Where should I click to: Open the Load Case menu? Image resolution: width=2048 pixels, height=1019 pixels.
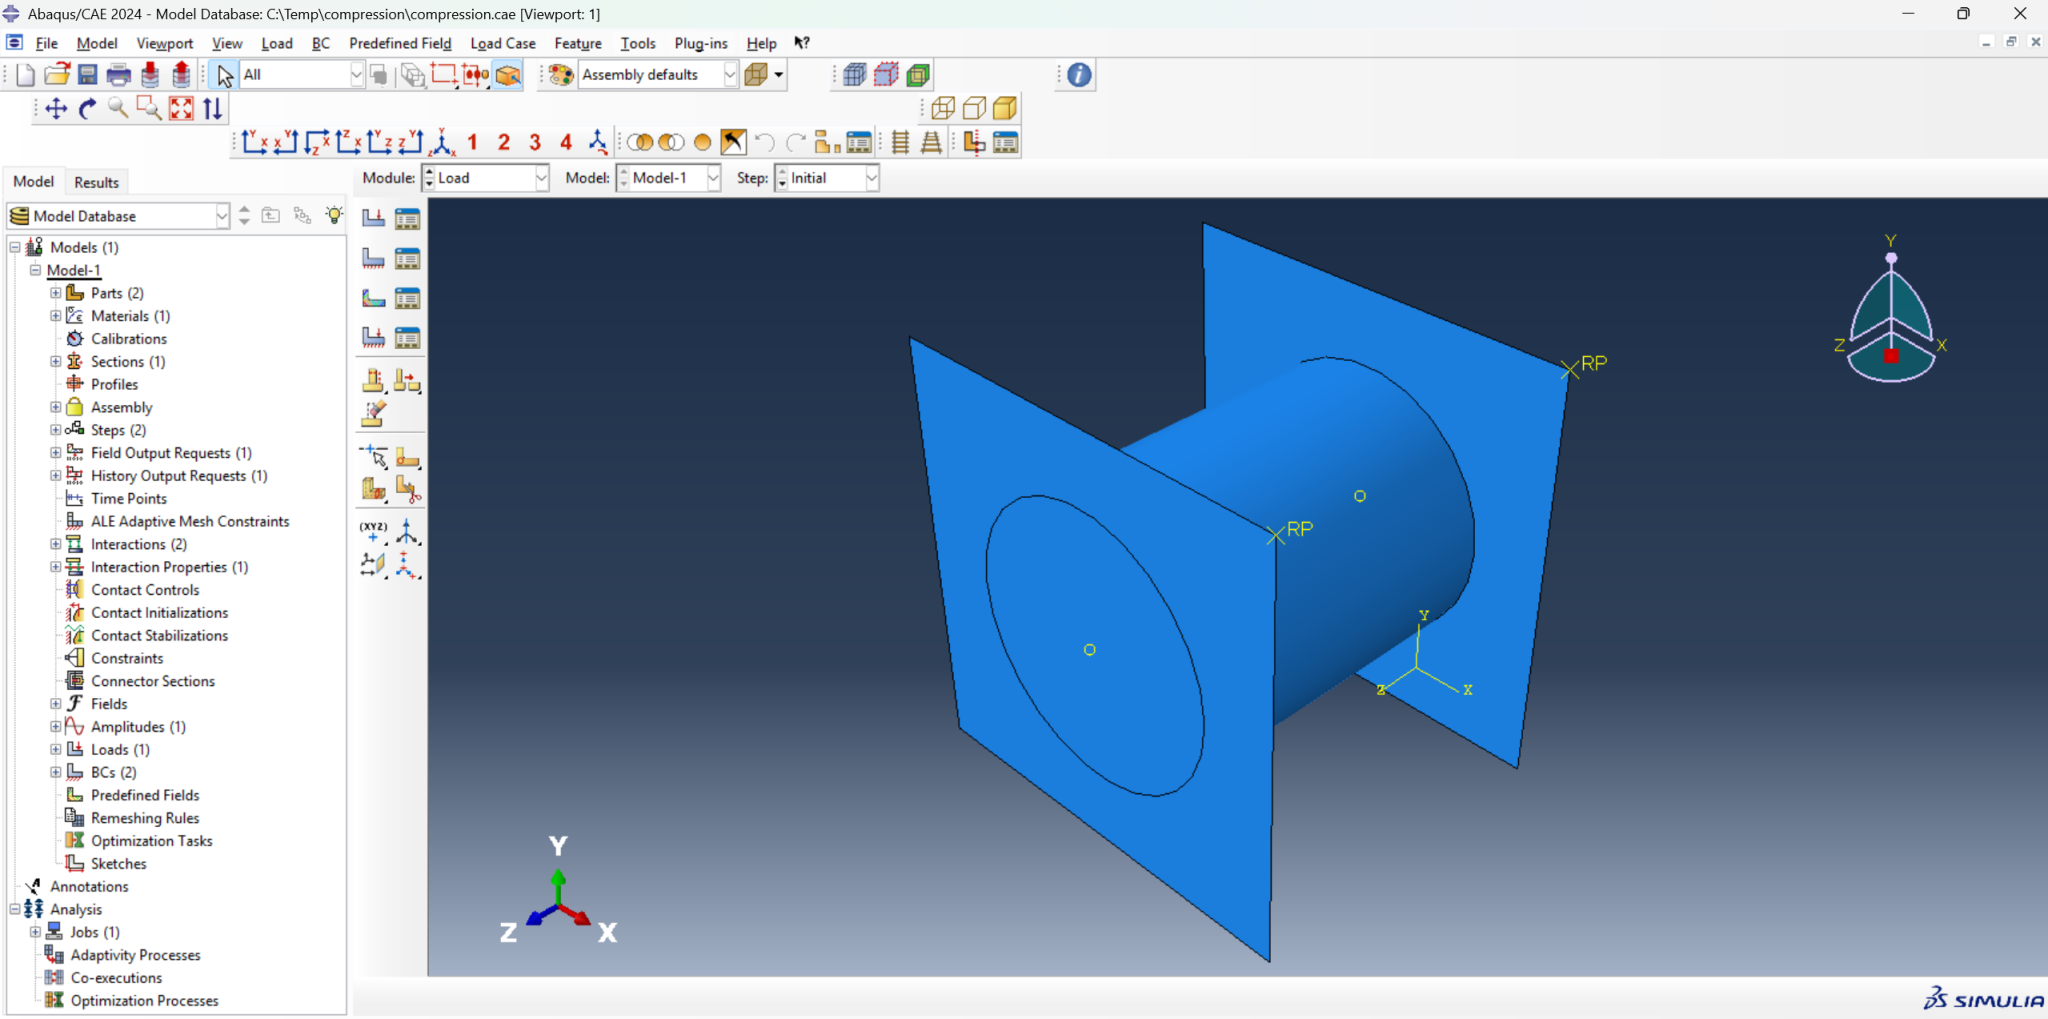(x=503, y=43)
